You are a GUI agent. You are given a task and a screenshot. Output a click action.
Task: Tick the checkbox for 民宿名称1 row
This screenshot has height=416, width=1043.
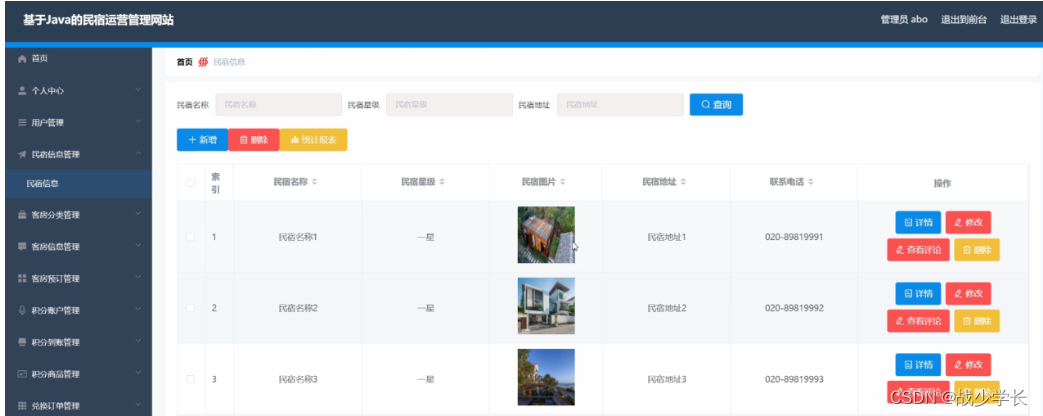click(x=191, y=237)
